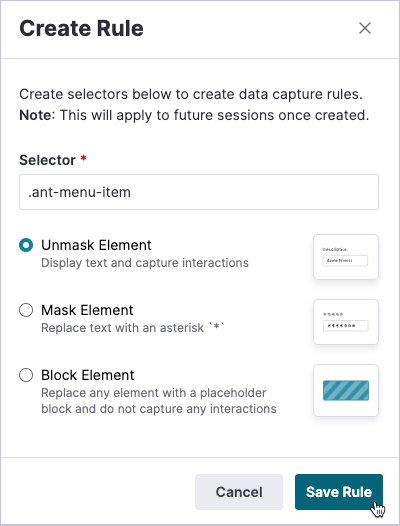This screenshot has height=526, width=400.
Task: Click the "Mask Element" label text
Action: [87, 310]
